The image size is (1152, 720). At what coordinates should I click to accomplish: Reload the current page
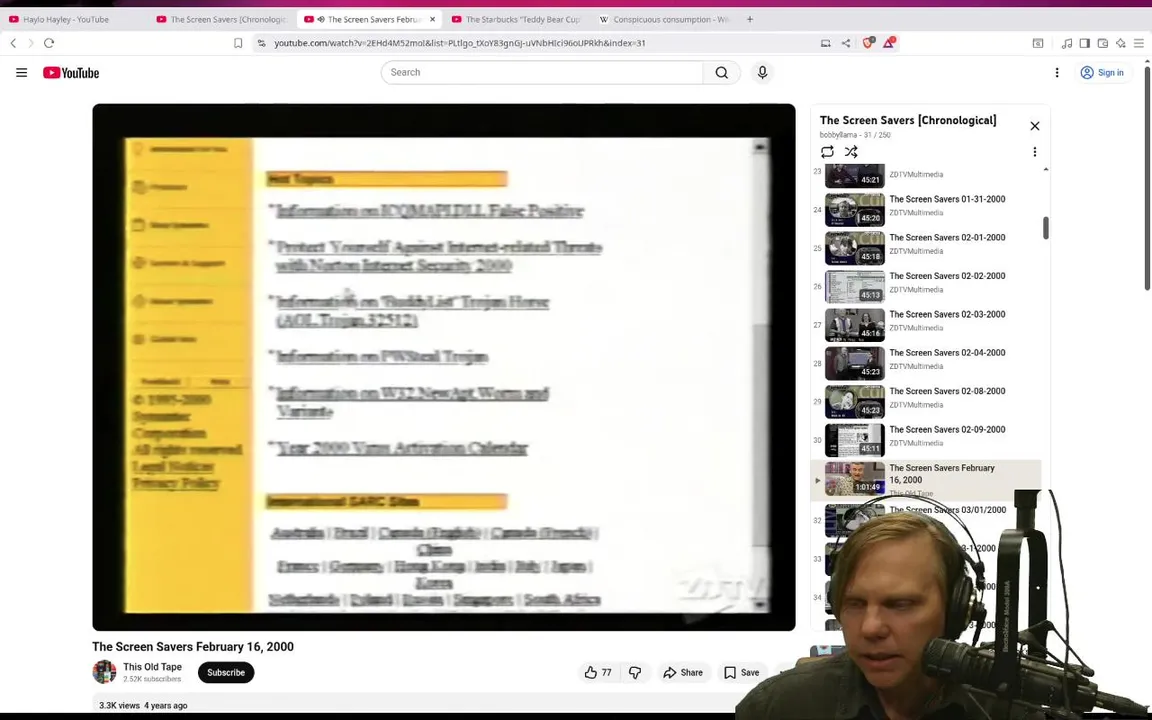(49, 43)
